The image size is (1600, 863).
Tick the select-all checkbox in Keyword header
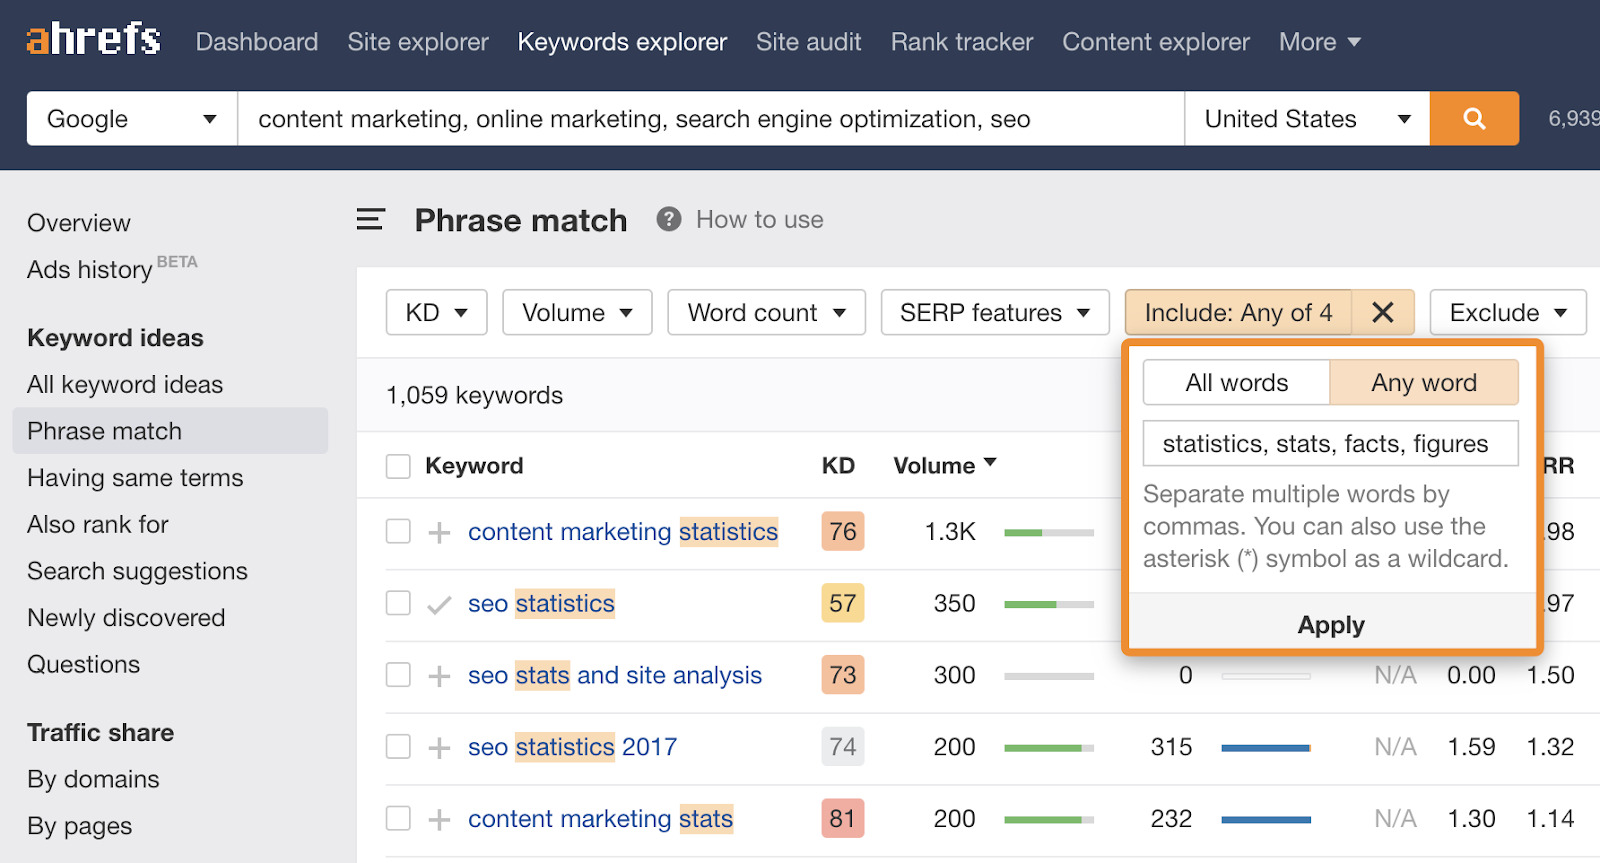(398, 466)
